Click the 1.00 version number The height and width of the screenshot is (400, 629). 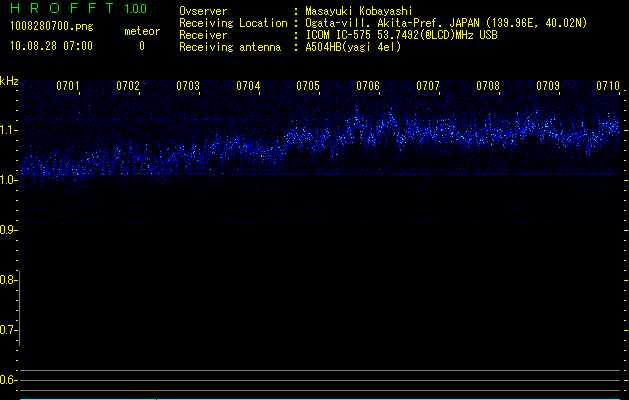(135, 8)
